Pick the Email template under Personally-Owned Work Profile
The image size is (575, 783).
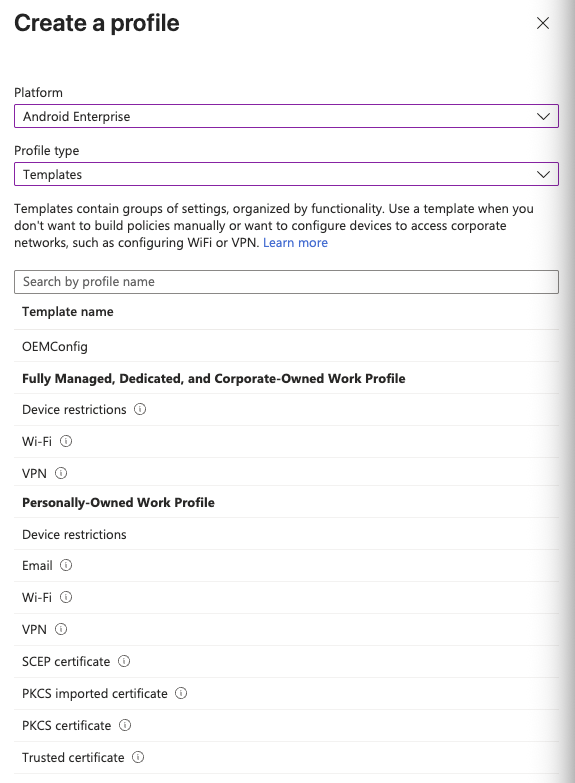(286, 566)
